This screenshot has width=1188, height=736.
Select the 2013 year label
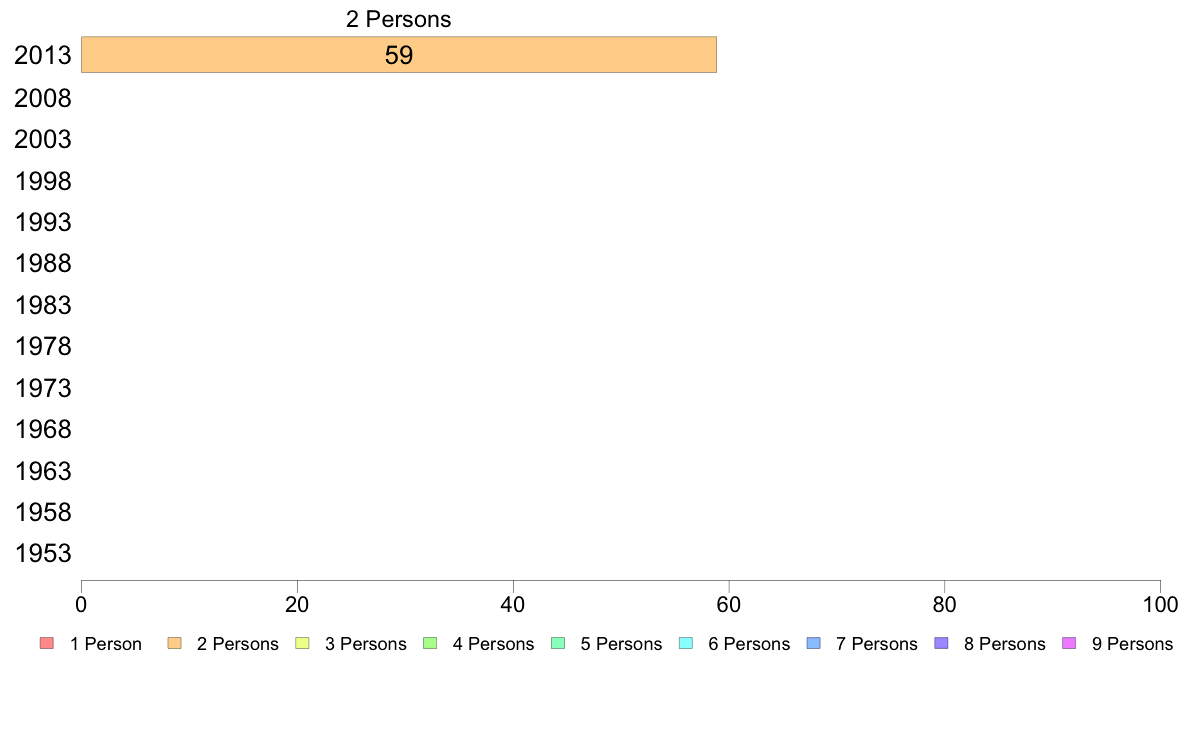coord(43,55)
